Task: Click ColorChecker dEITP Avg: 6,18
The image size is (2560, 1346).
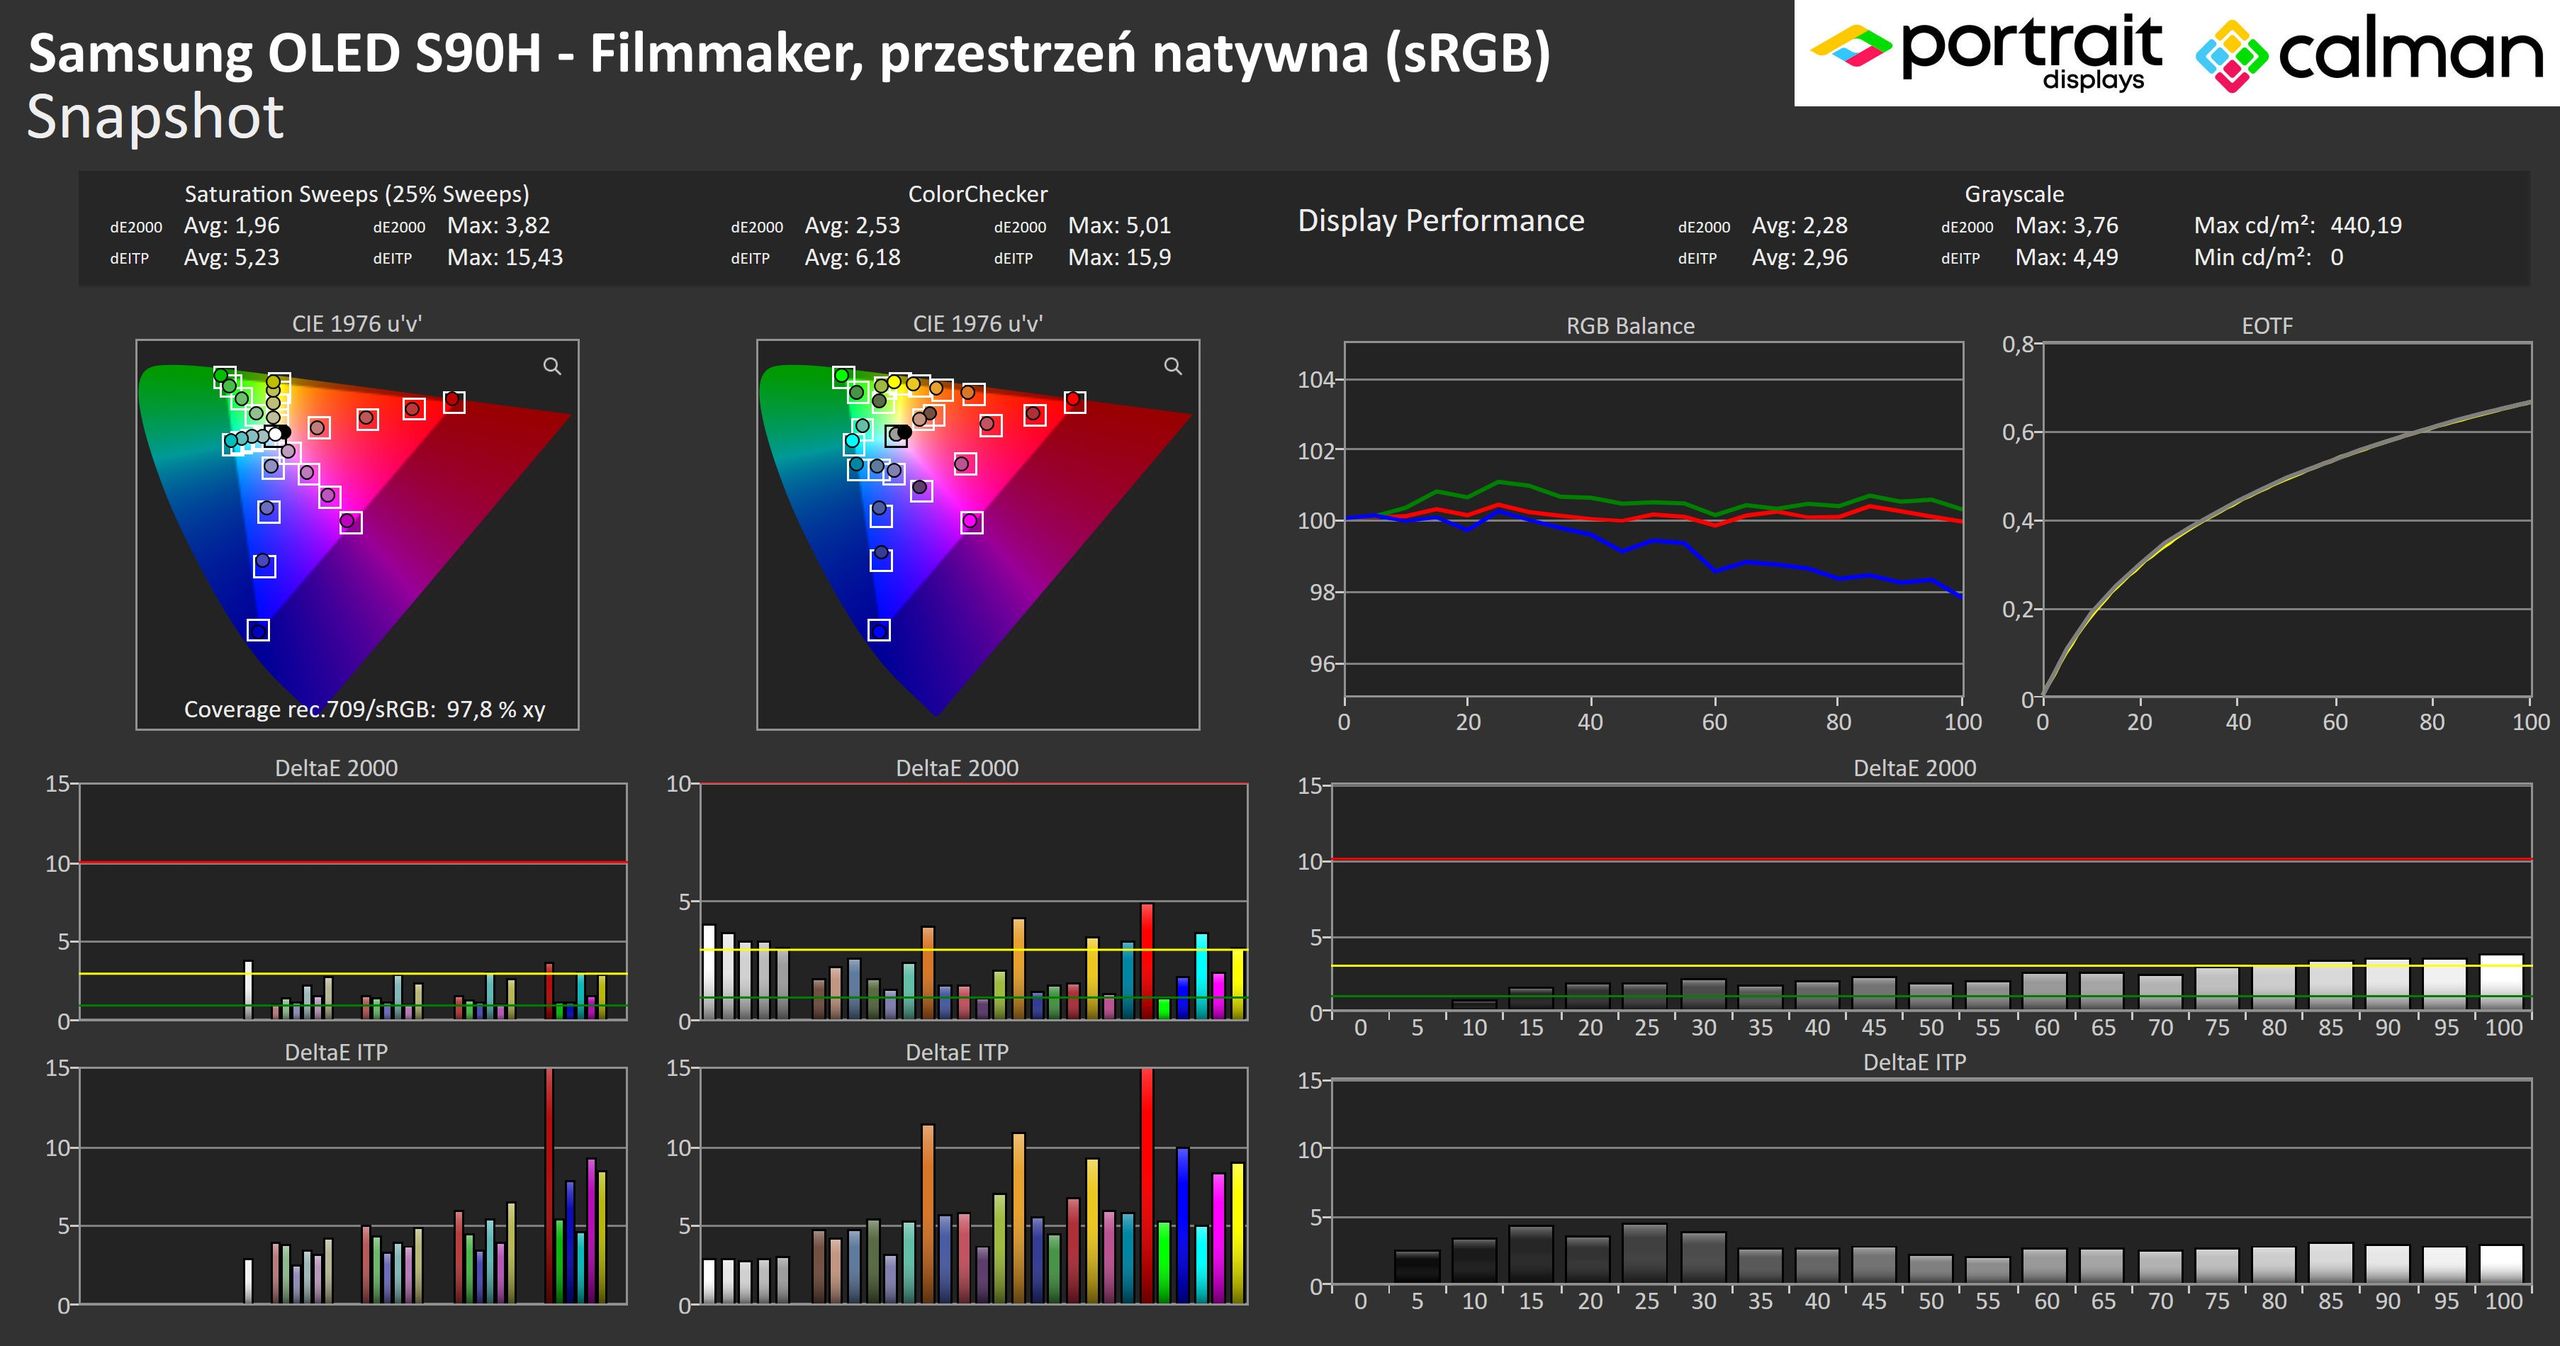Action: coord(853,258)
